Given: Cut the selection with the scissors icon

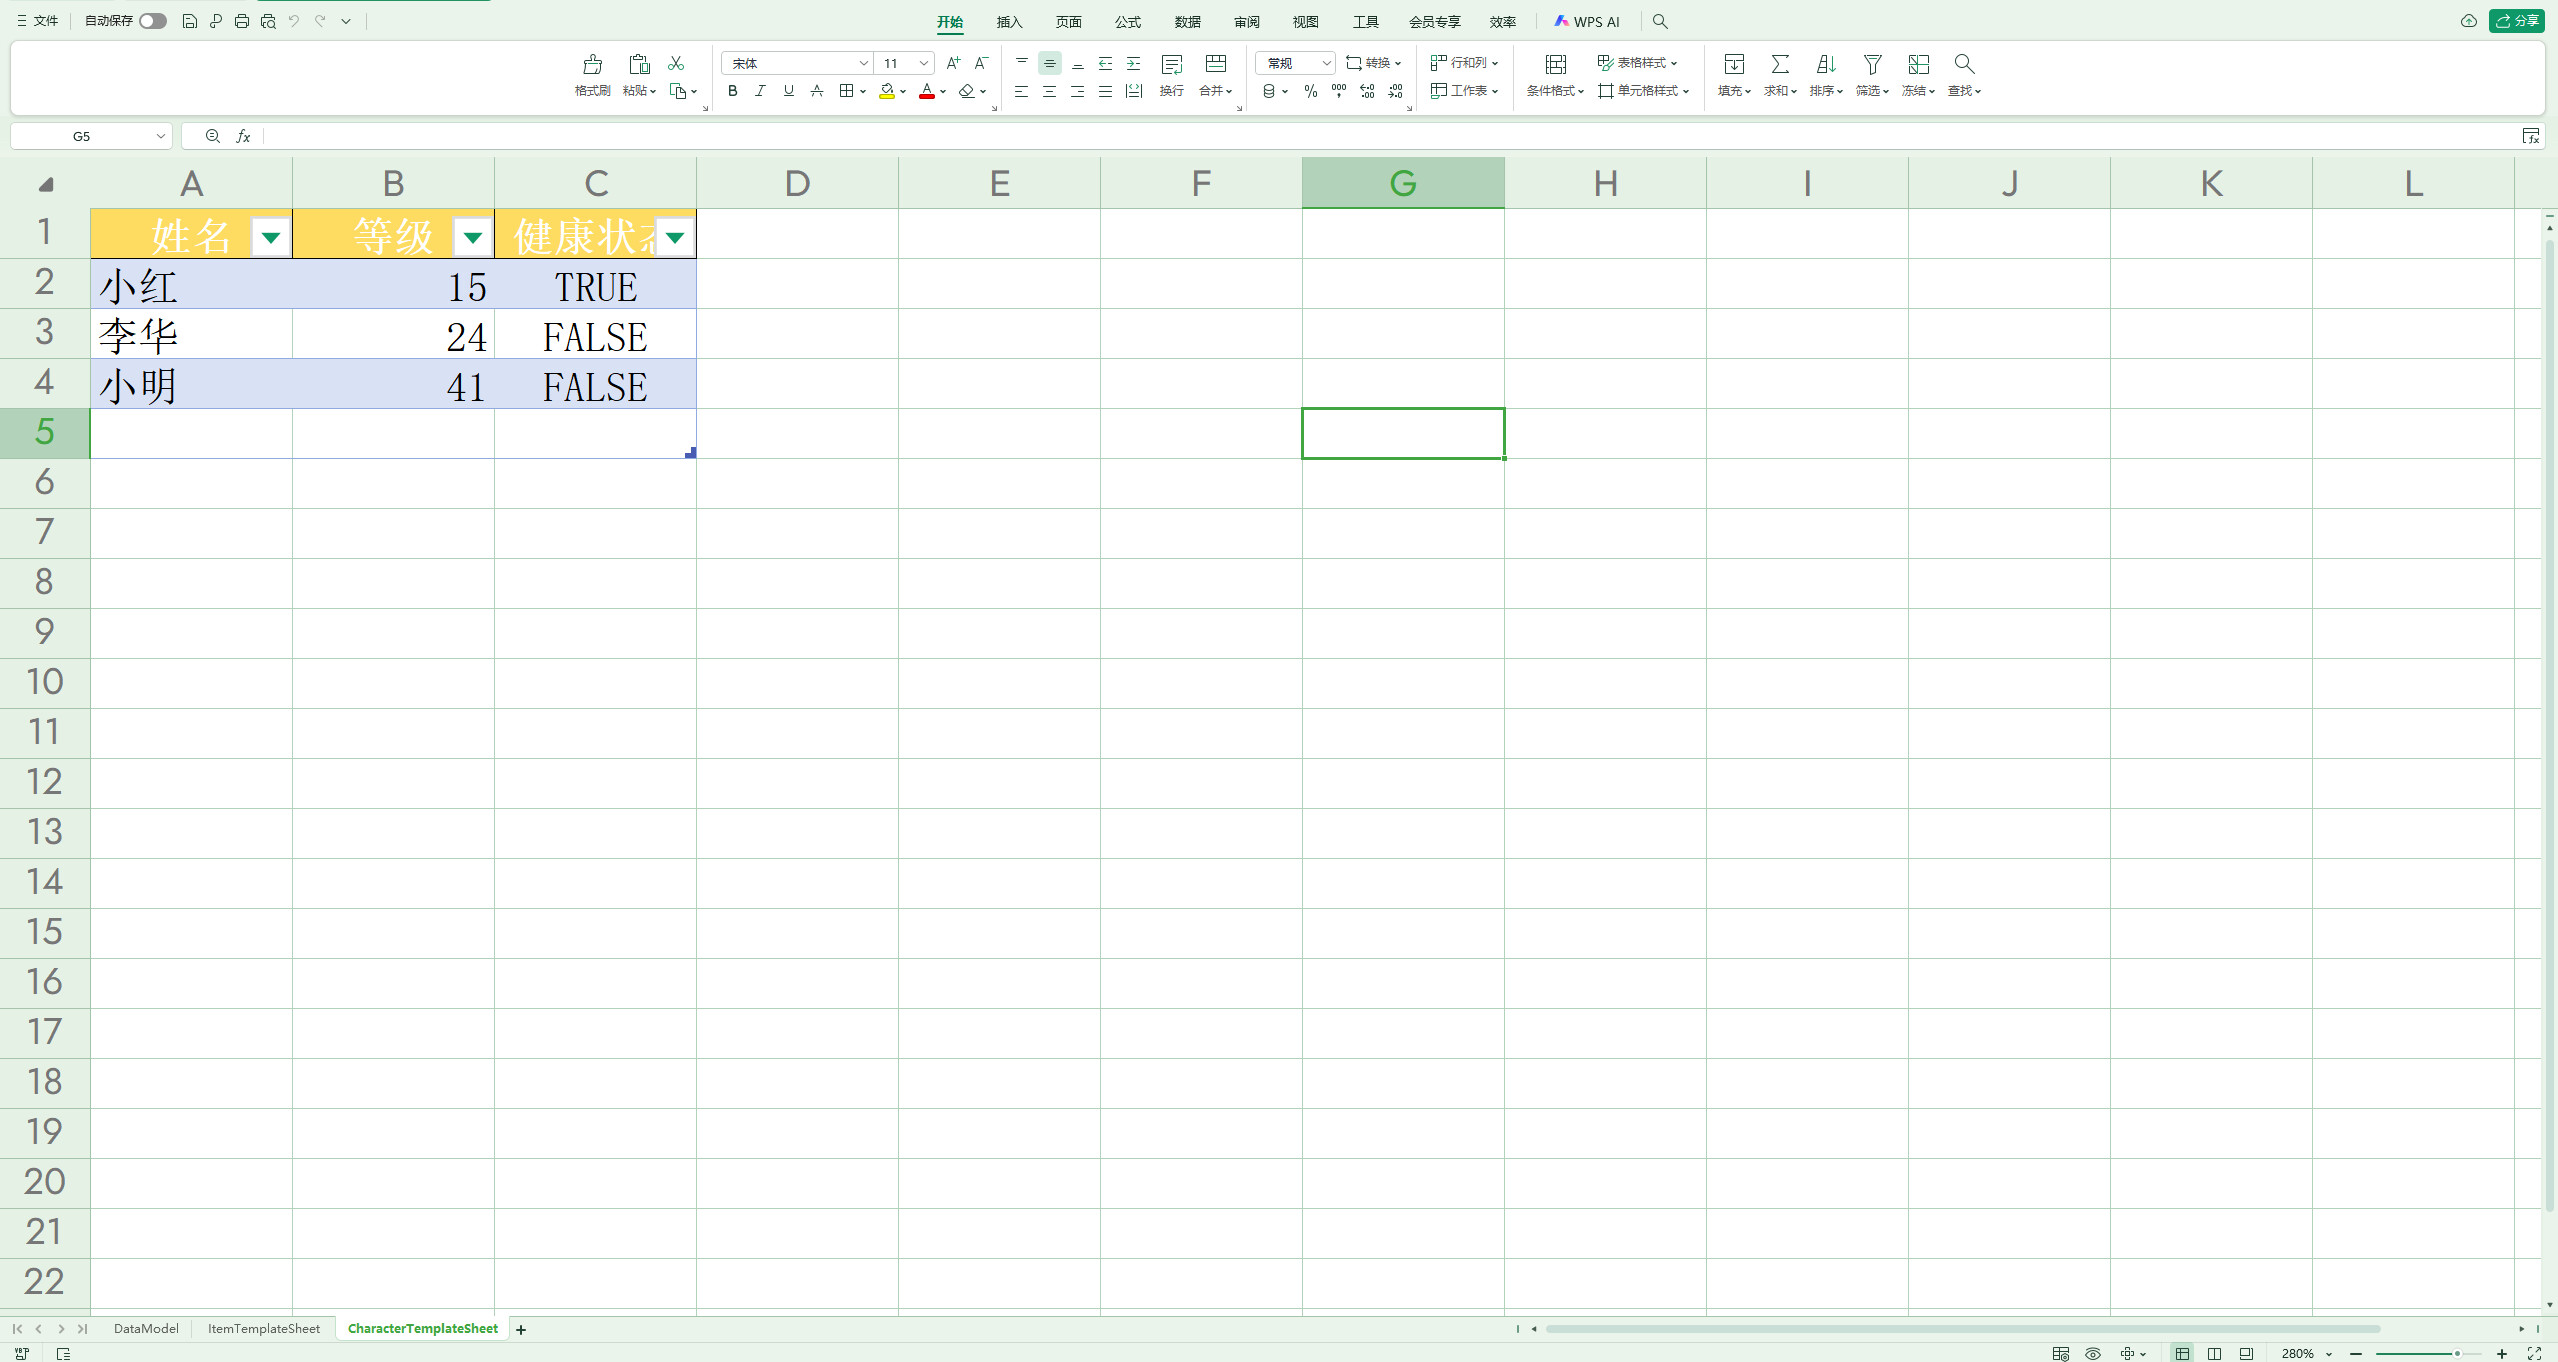Looking at the screenshot, I should pos(676,63).
